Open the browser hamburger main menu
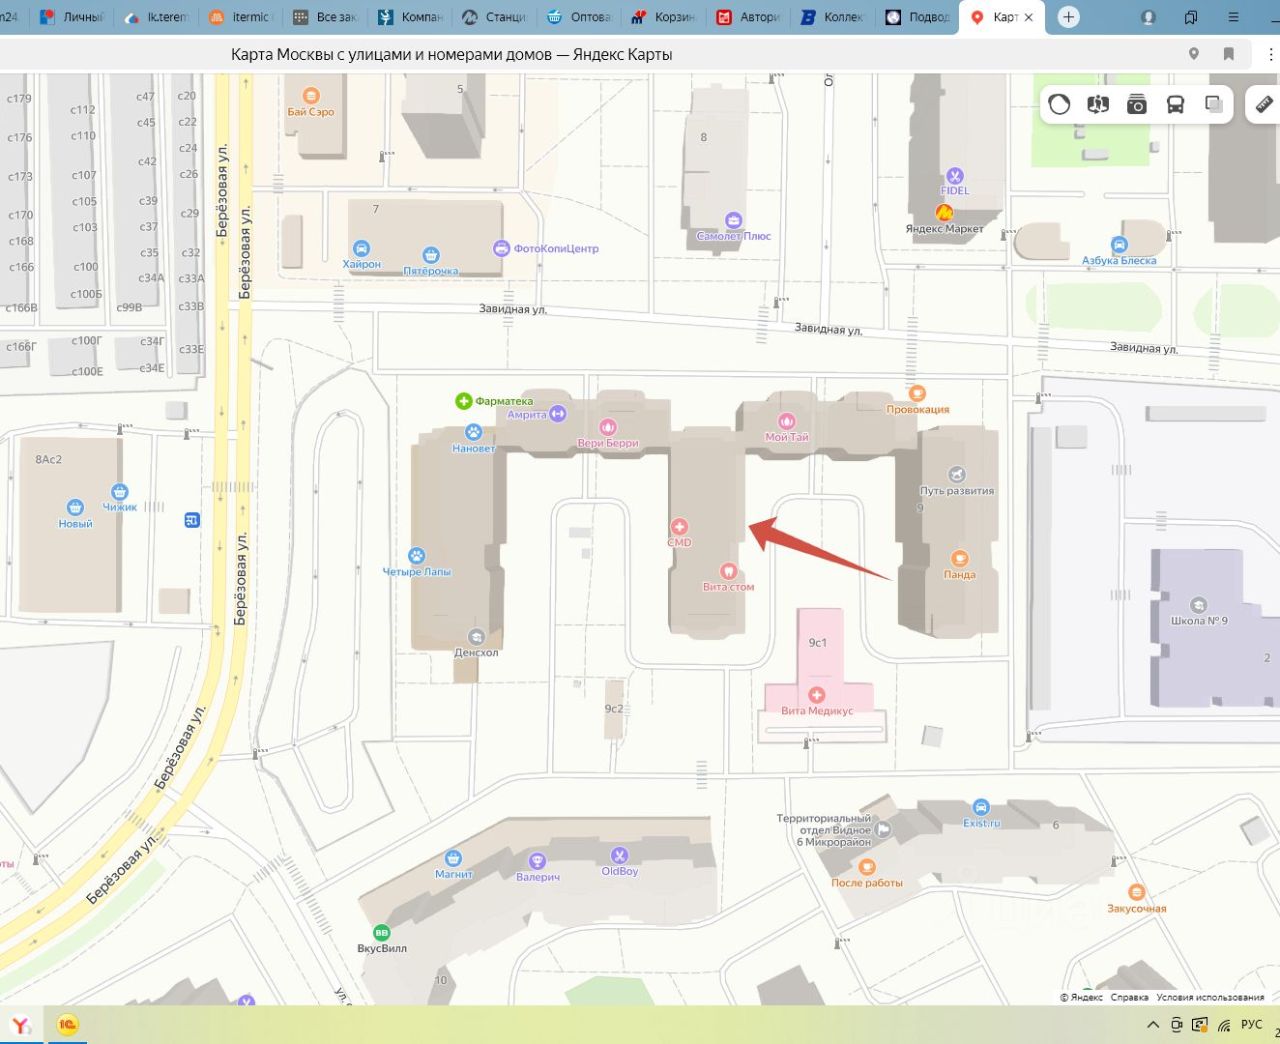The height and width of the screenshot is (1044, 1280). pos(1231,17)
